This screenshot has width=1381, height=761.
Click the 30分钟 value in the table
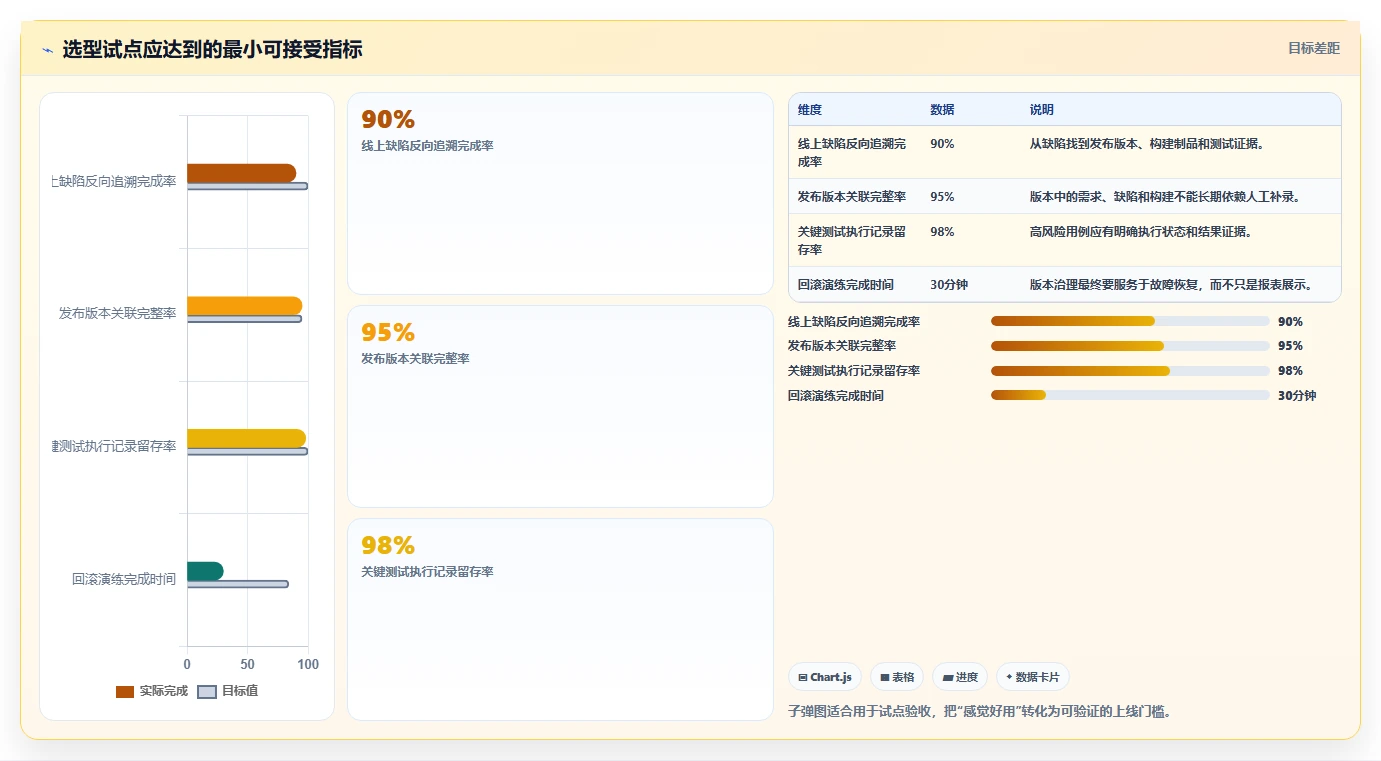(x=949, y=284)
